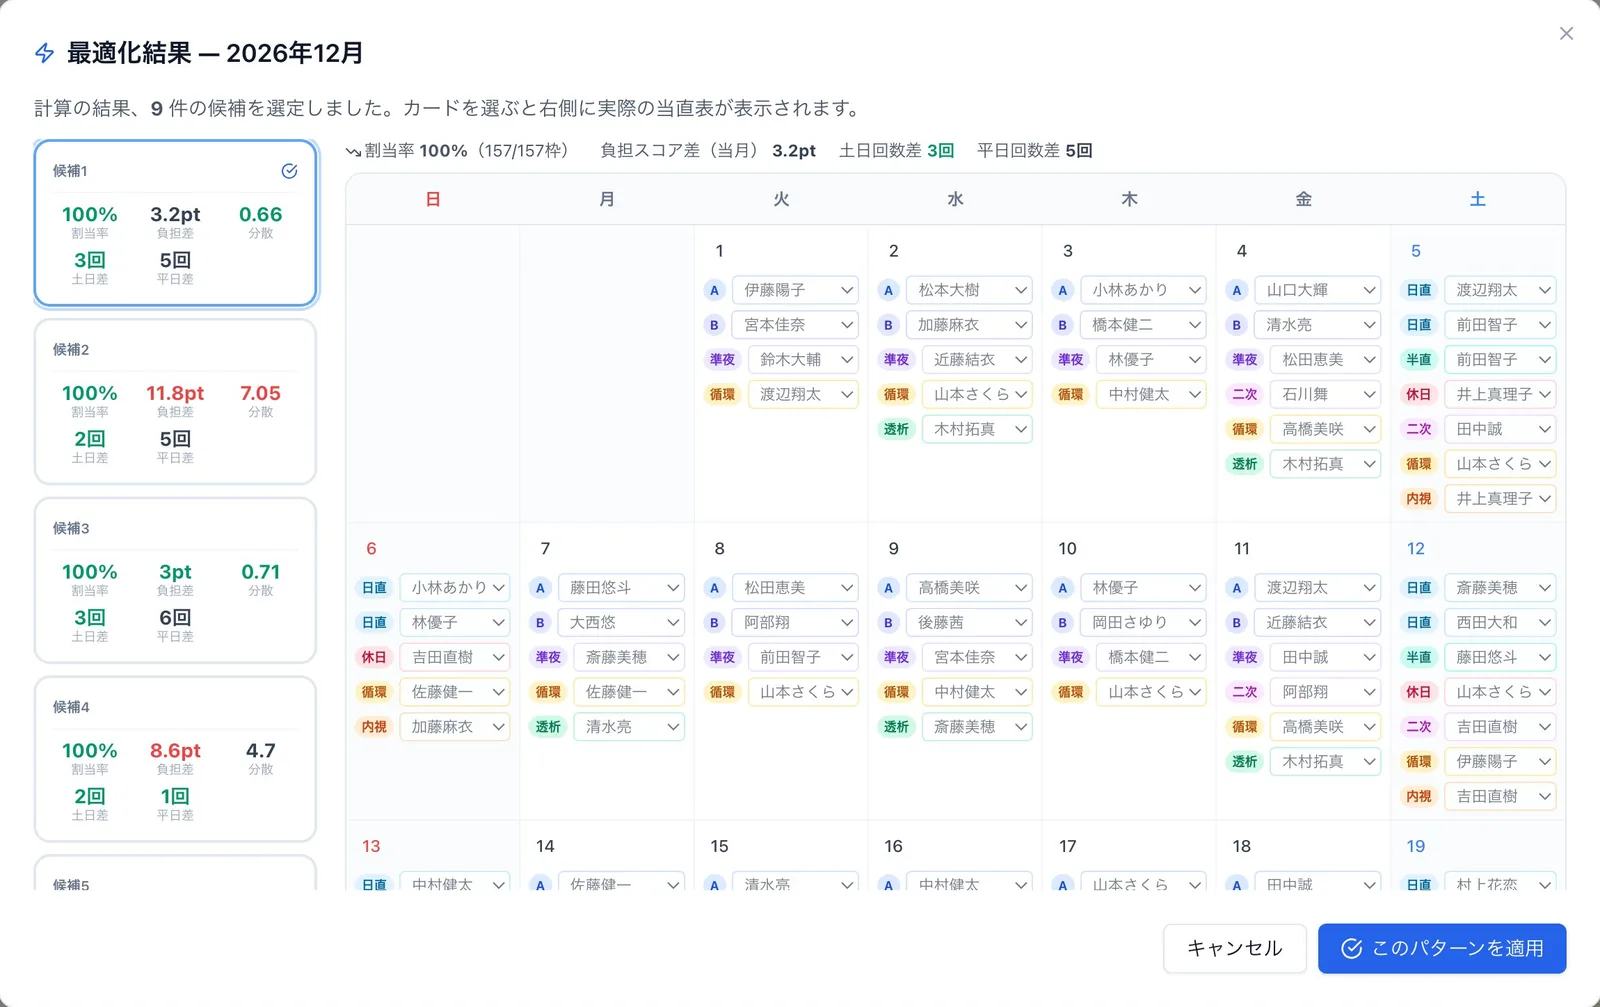Select the 候補2 candidate card
The height and width of the screenshot is (1007, 1600).
[175, 402]
